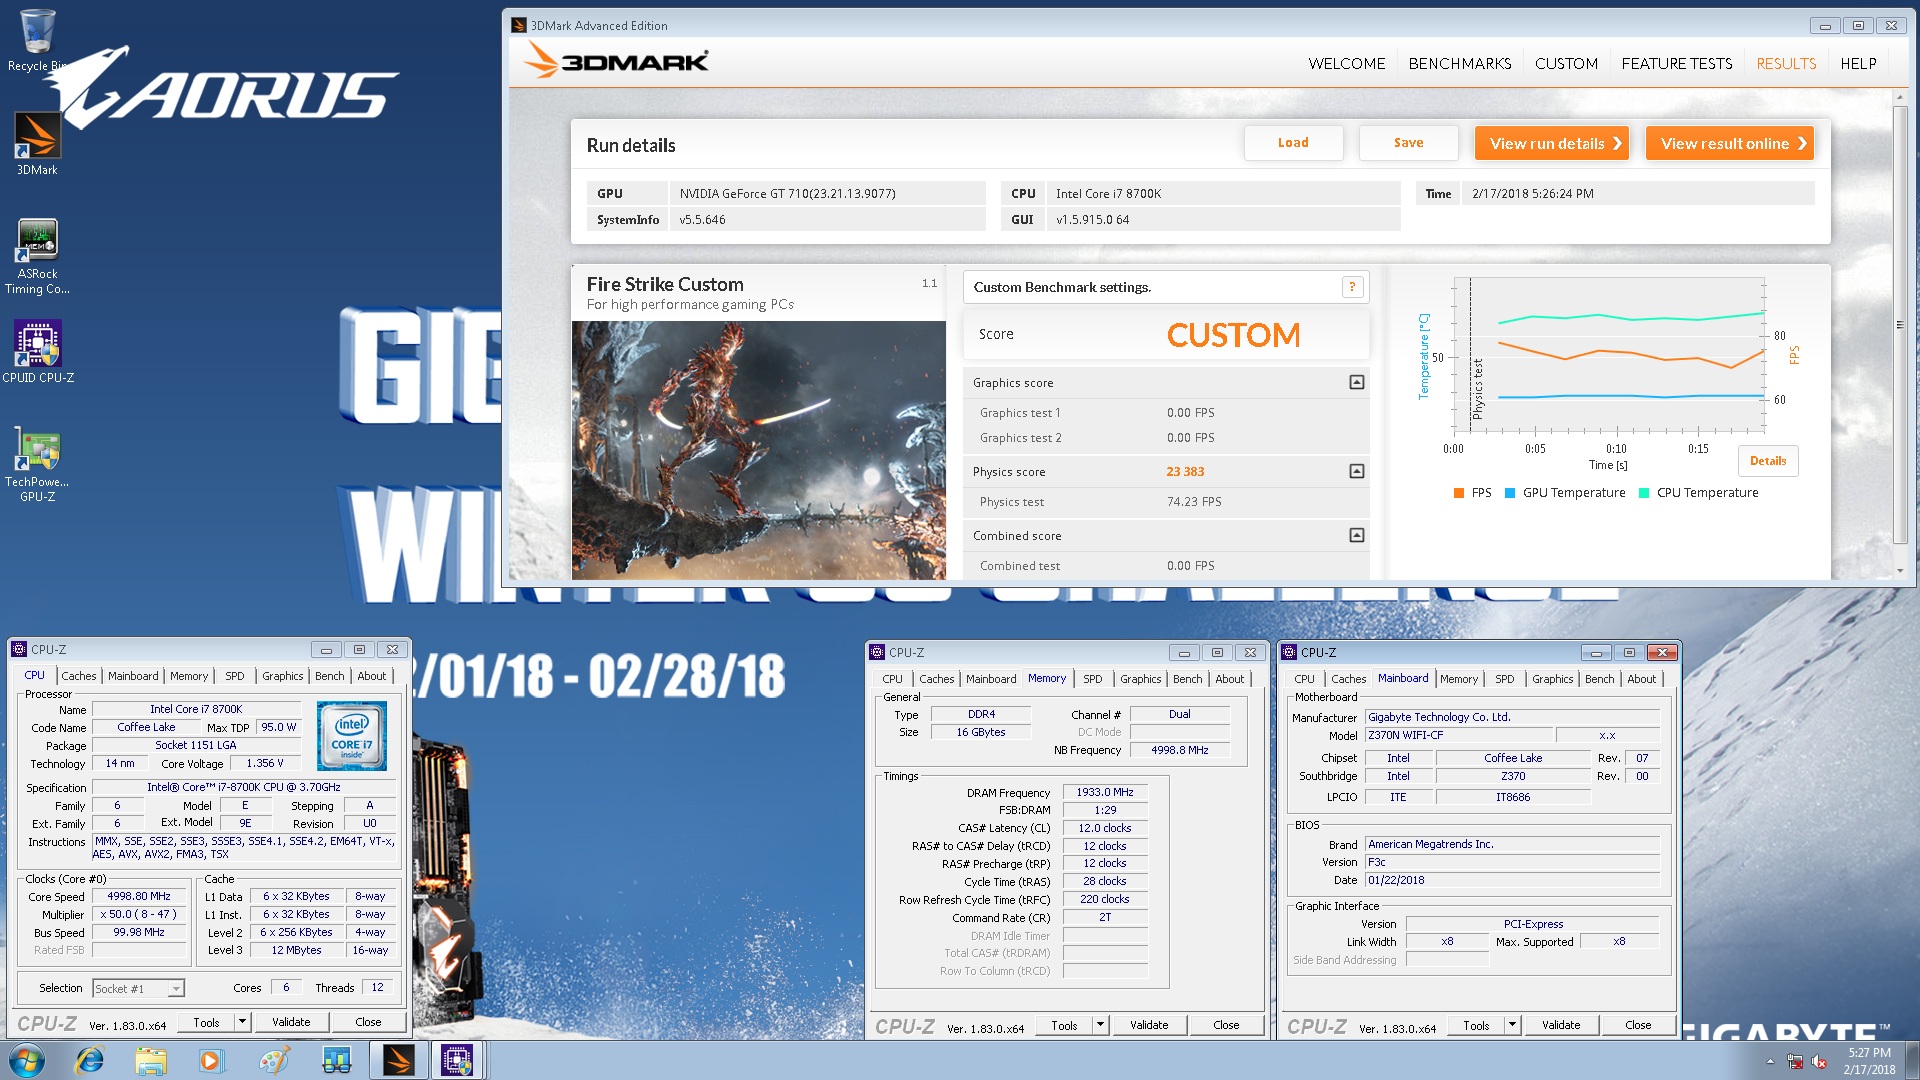The width and height of the screenshot is (1920, 1080).
Task: Click the volume icon in the system tray
Action: 1819,1061
